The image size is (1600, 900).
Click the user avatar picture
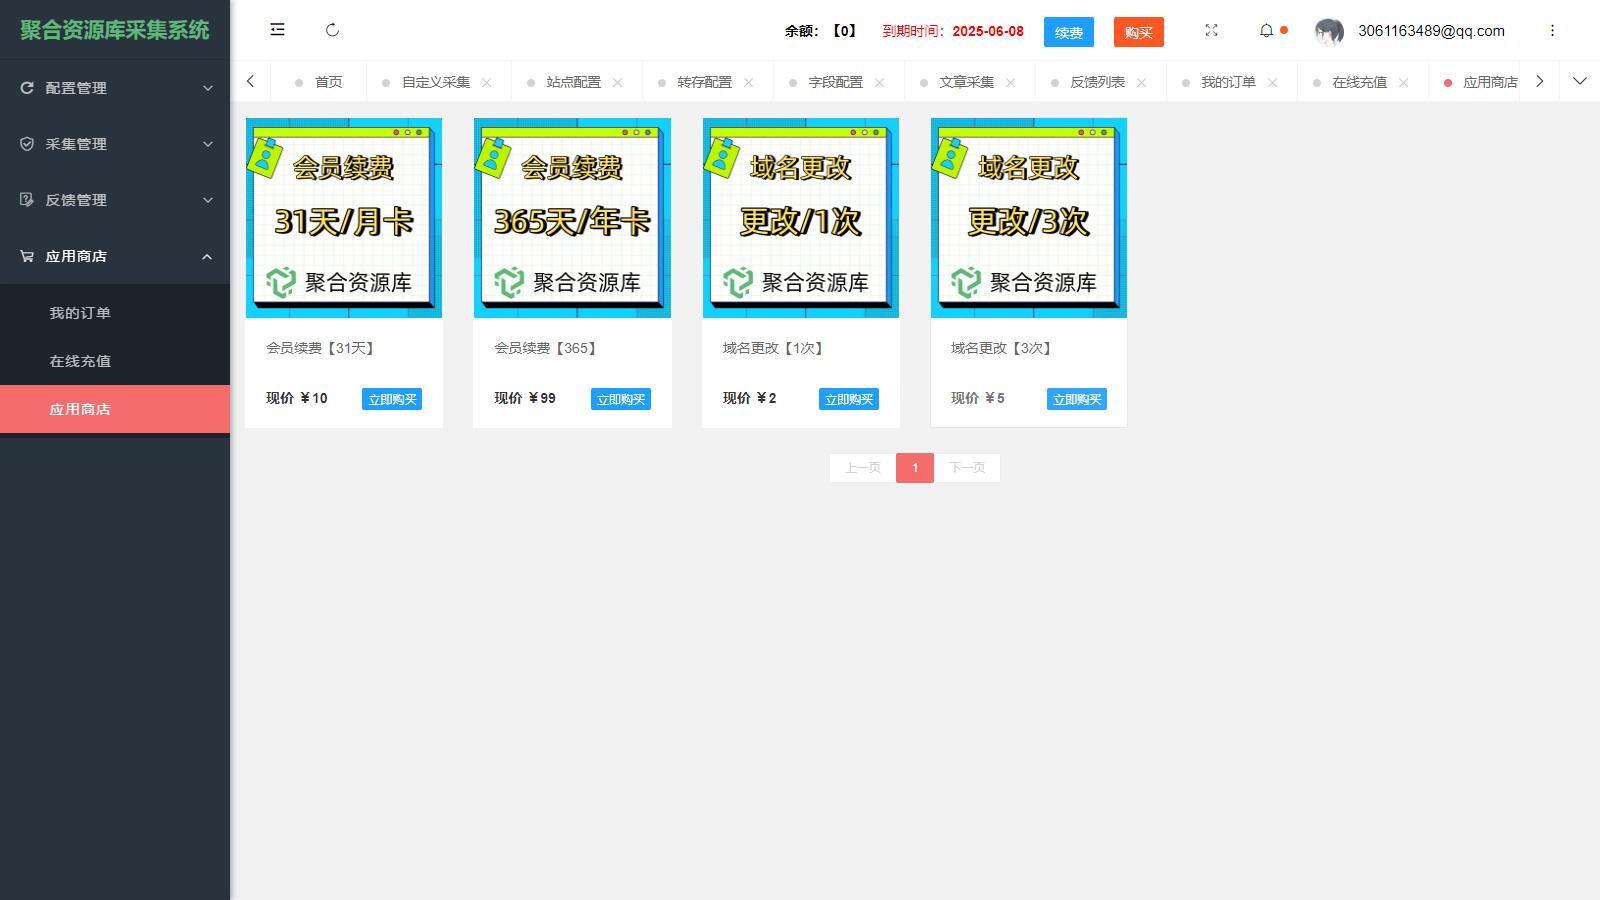point(1329,31)
